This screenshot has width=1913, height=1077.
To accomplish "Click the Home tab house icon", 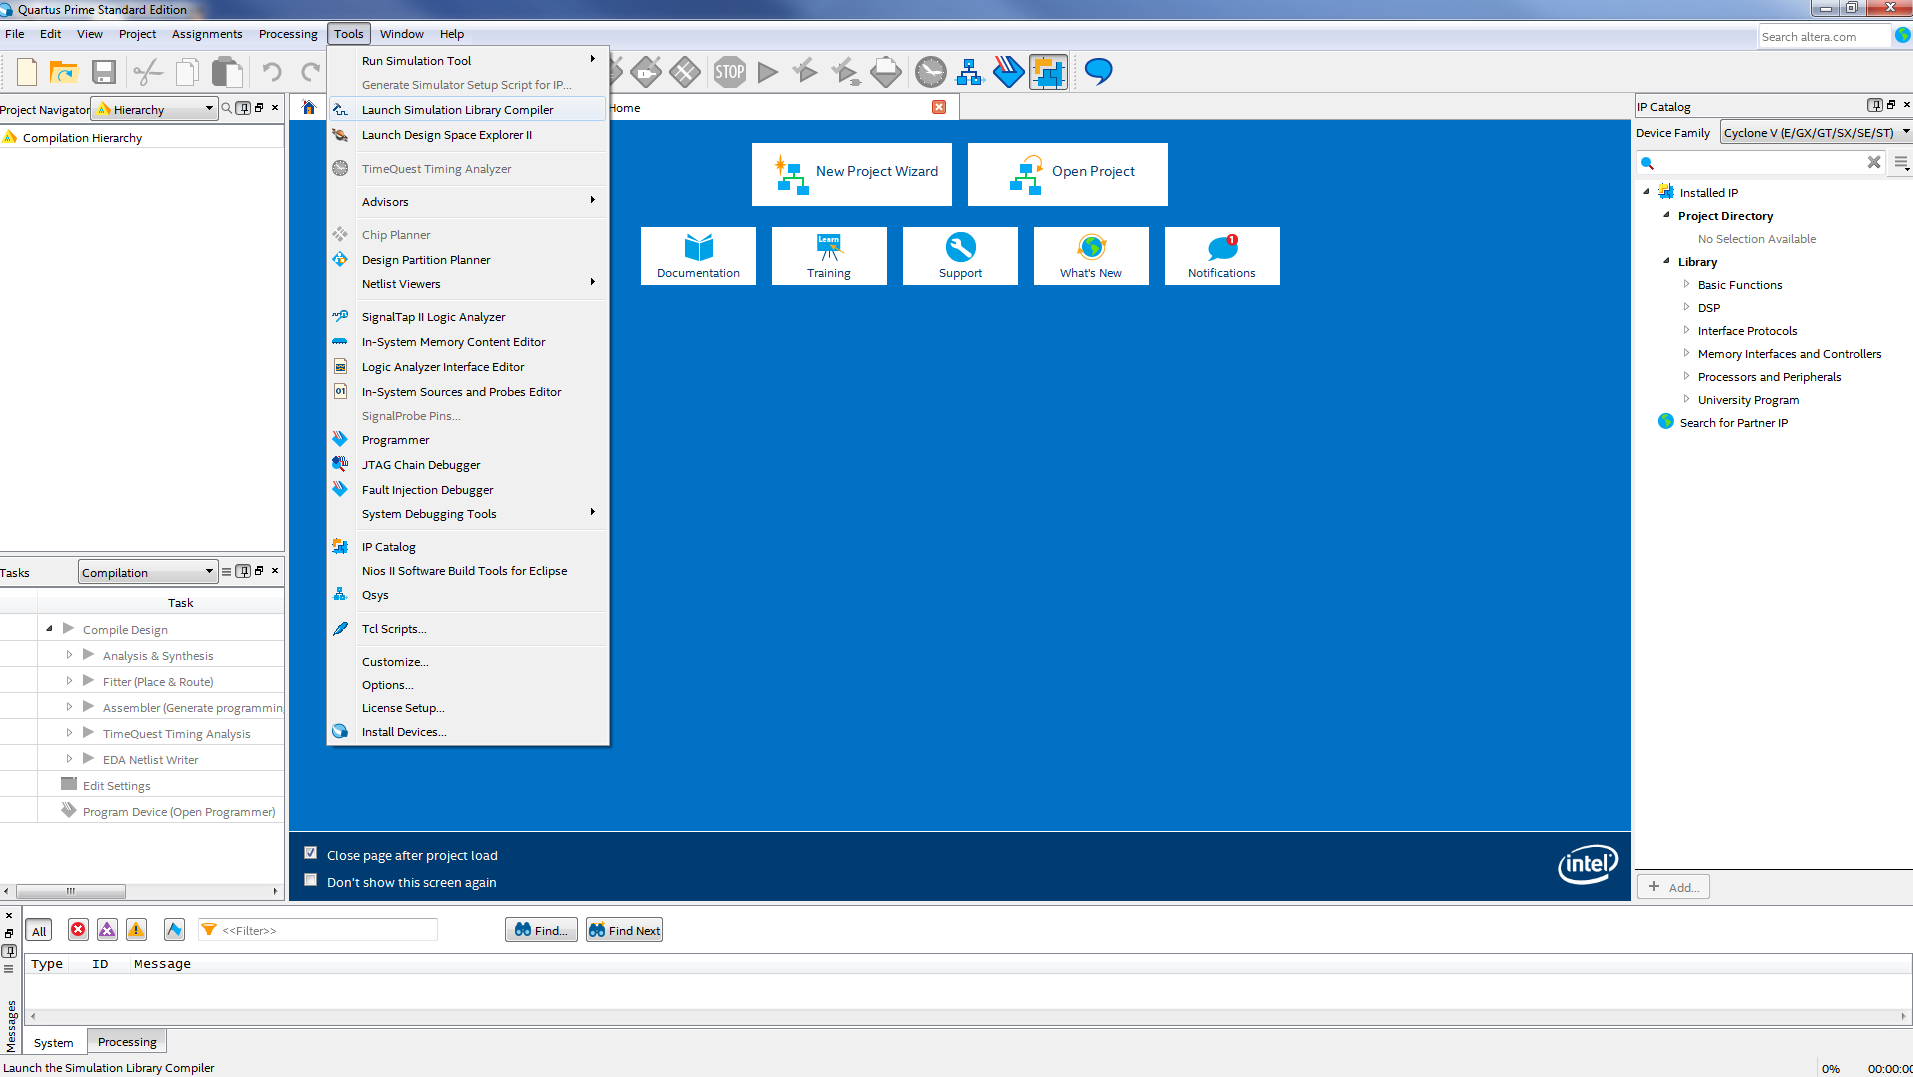I will [309, 107].
